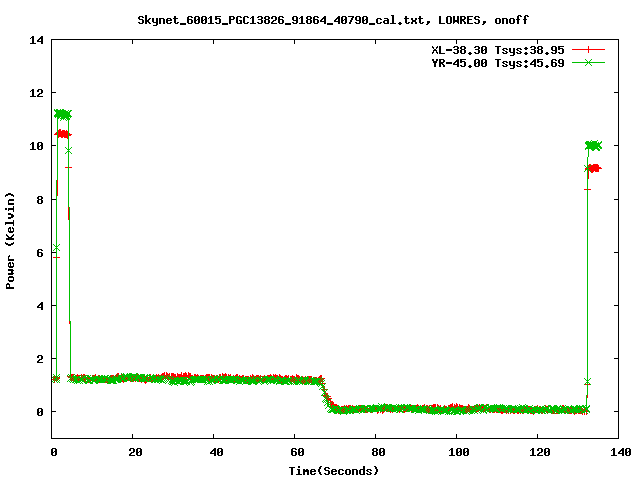The height and width of the screenshot is (480, 640).
Task: Click y-axis tick label 10
Action: point(36,146)
